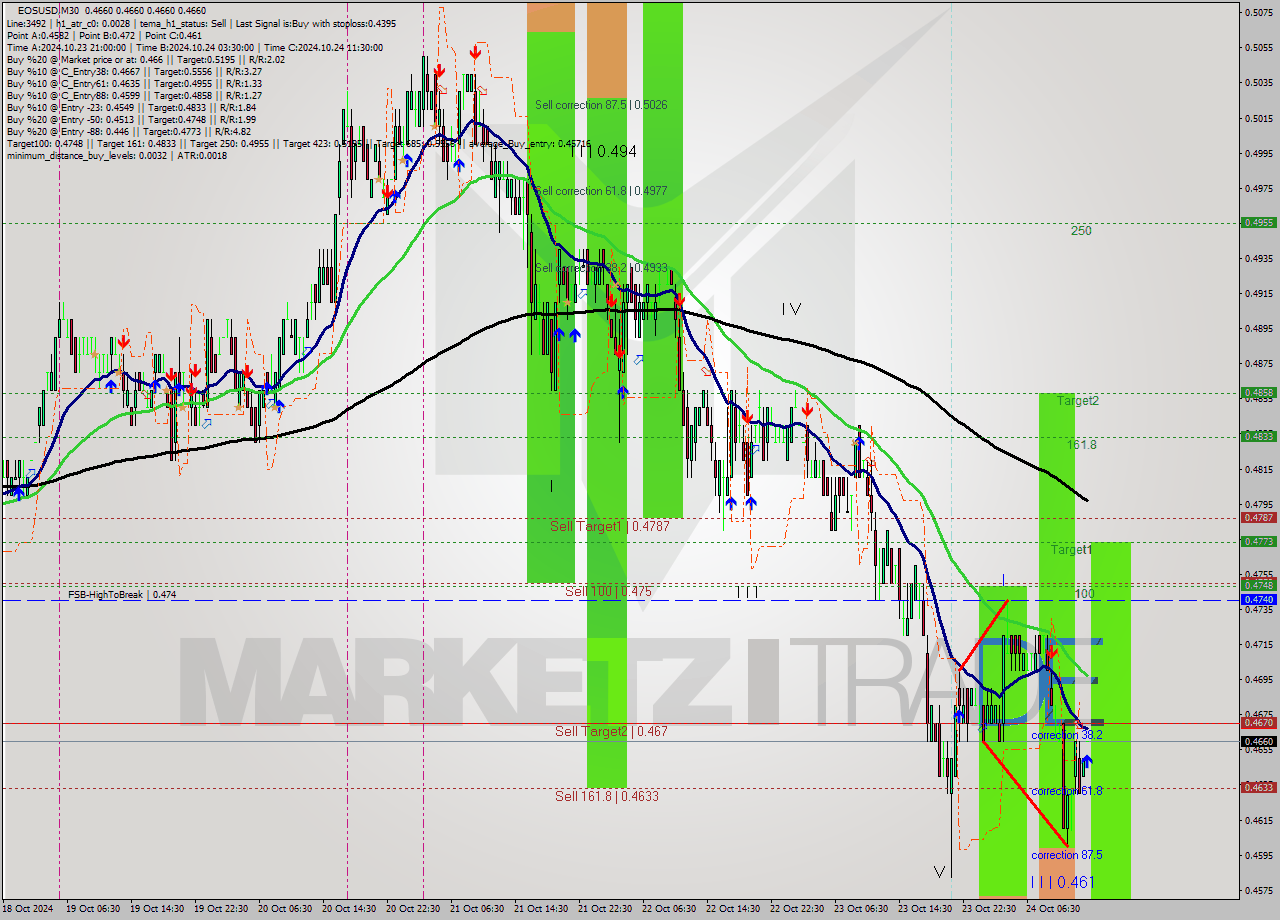Viewport: 1280px width, 920px height.
Task: Click the '250' target level label
Action: [1081, 230]
